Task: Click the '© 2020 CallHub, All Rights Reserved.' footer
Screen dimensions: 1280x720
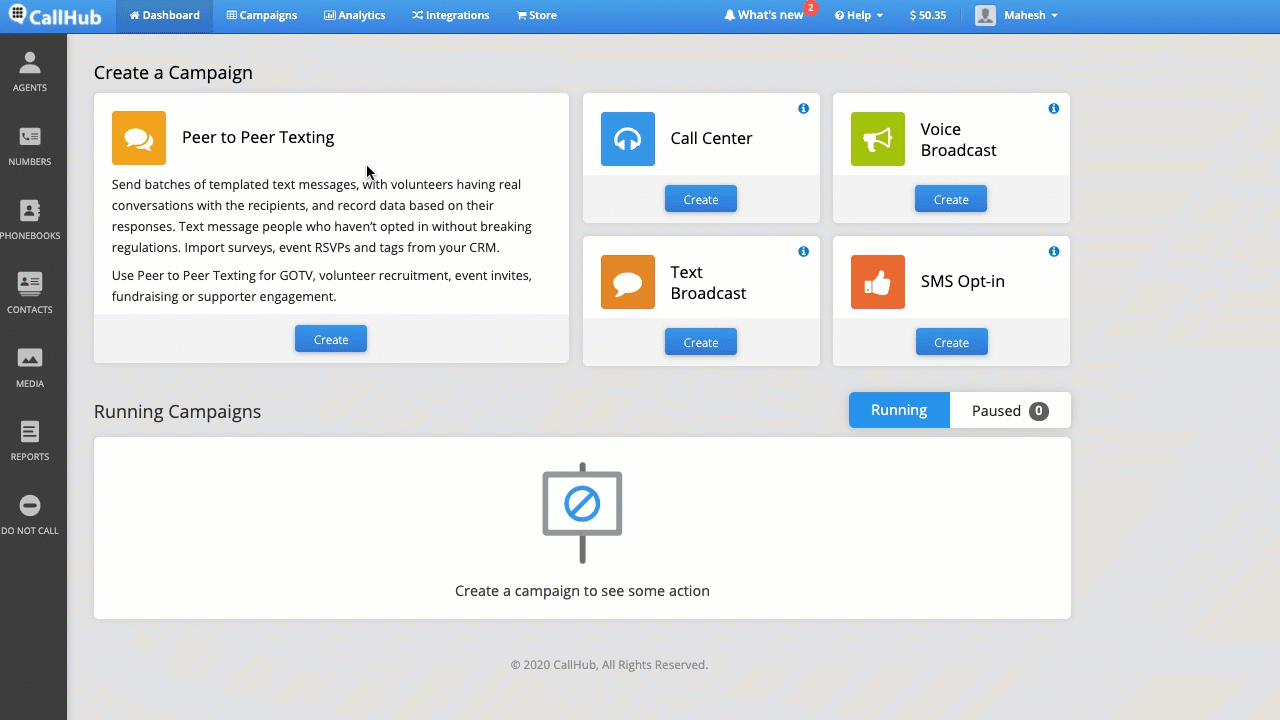Action: click(609, 665)
